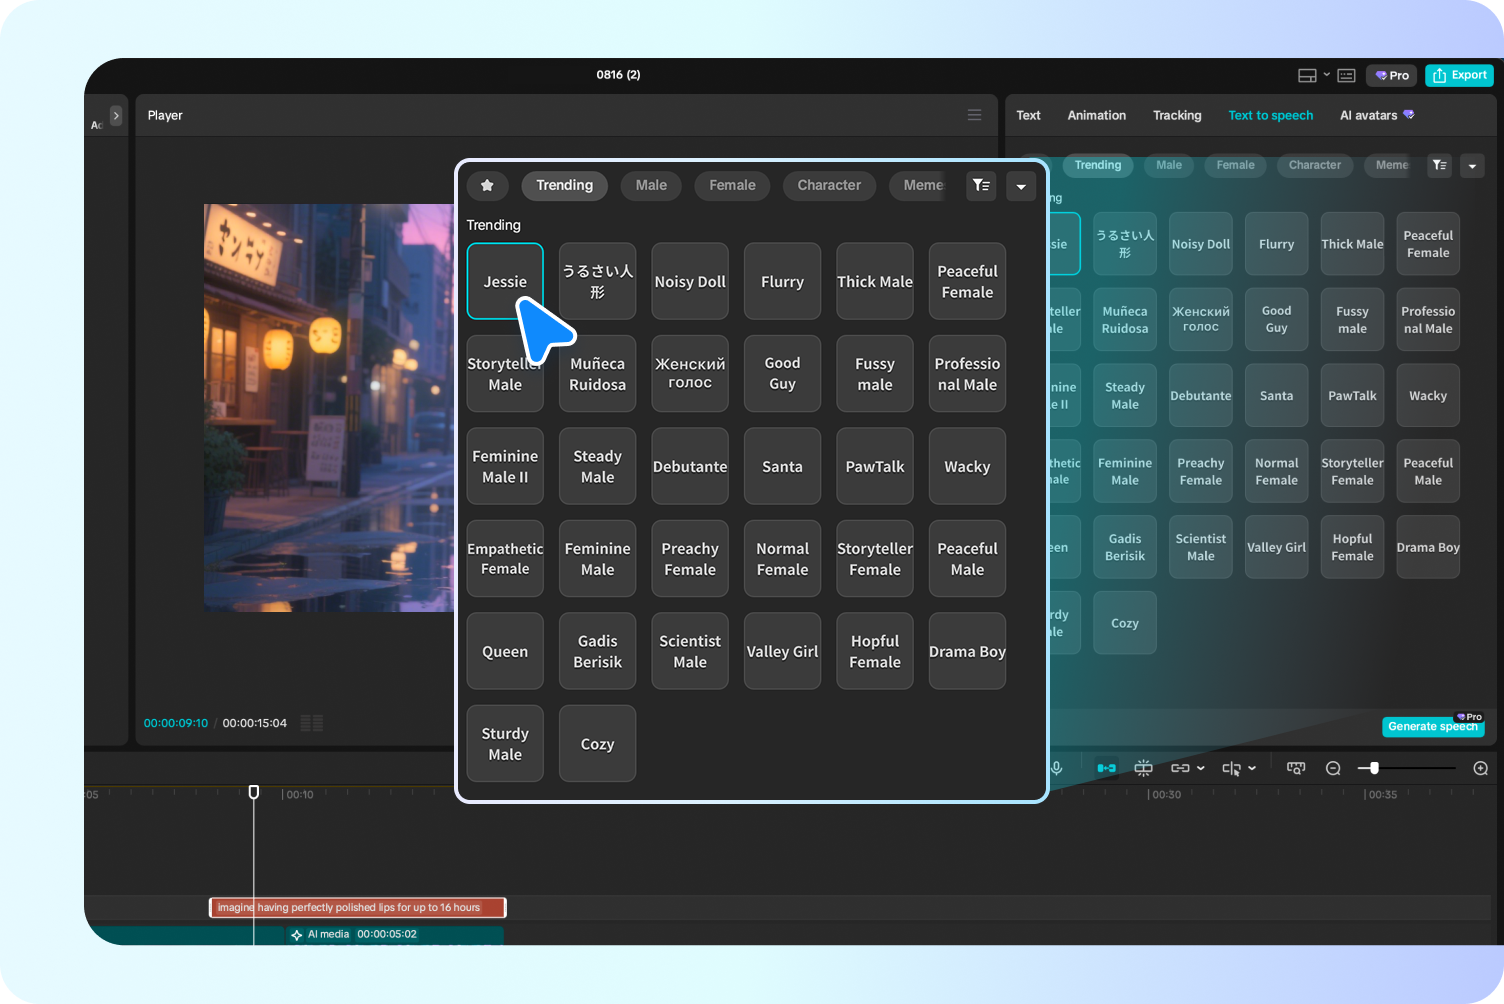Open the Player panel options menu icon
Screen dimensions: 1504x1004
click(x=974, y=115)
